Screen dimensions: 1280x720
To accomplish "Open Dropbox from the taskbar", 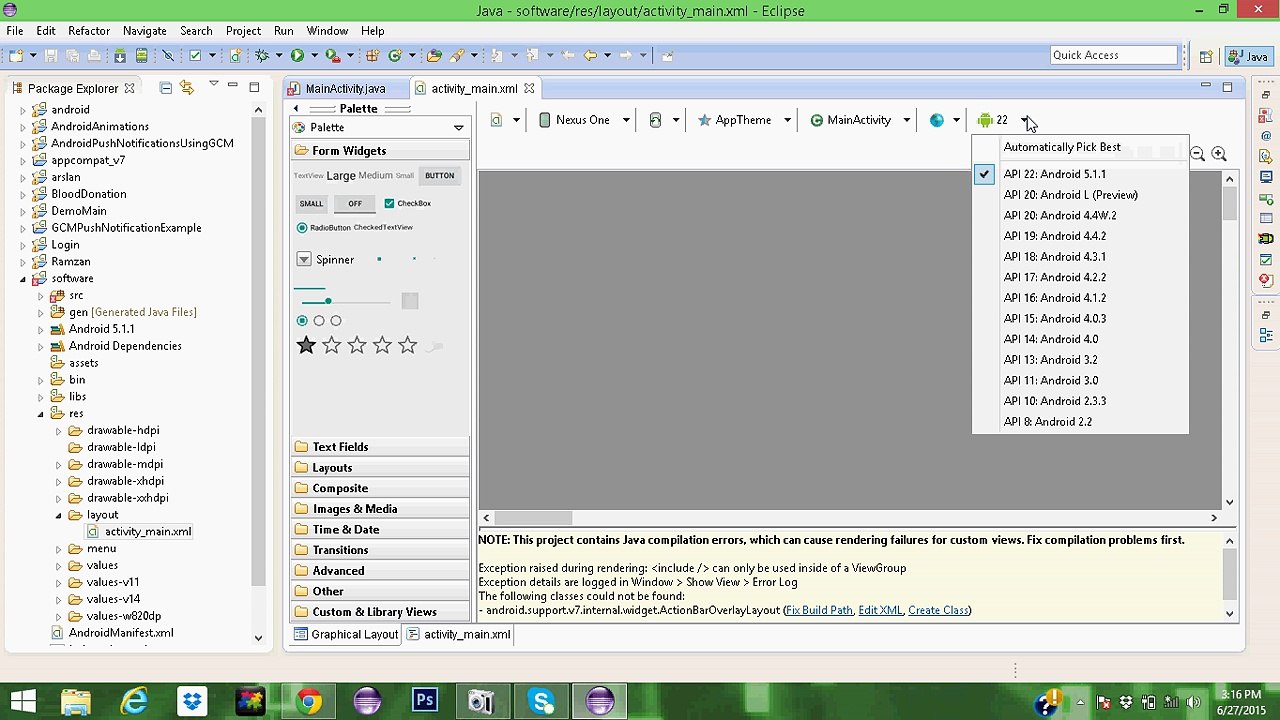I will [192, 701].
